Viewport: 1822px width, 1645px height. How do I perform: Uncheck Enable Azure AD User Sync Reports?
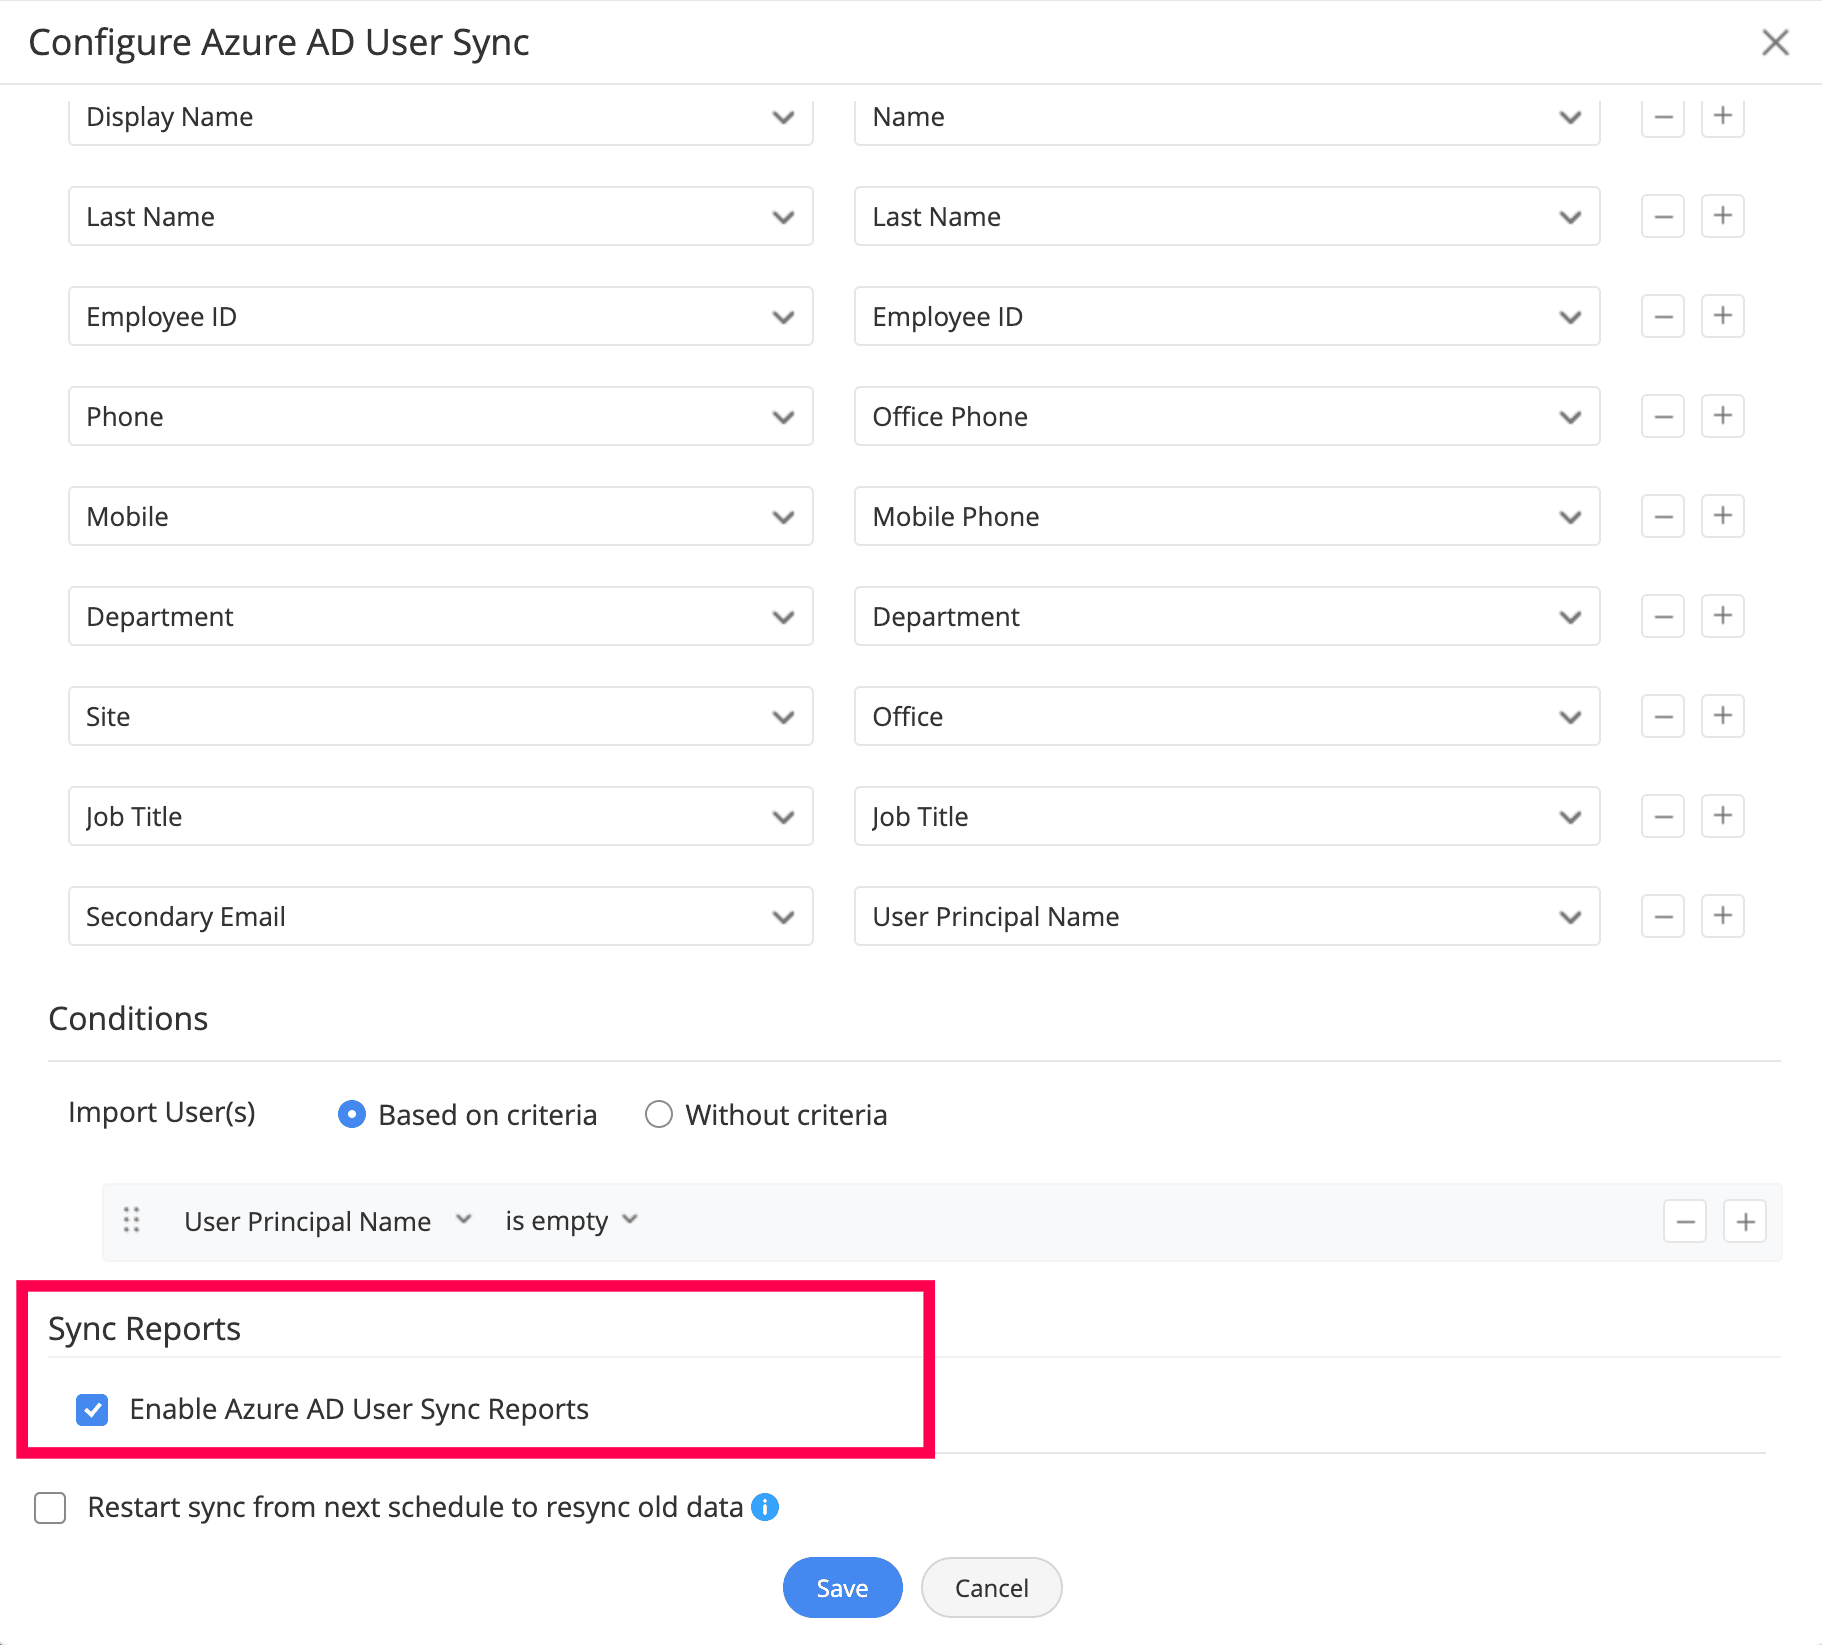pyautogui.click(x=92, y=1410)
